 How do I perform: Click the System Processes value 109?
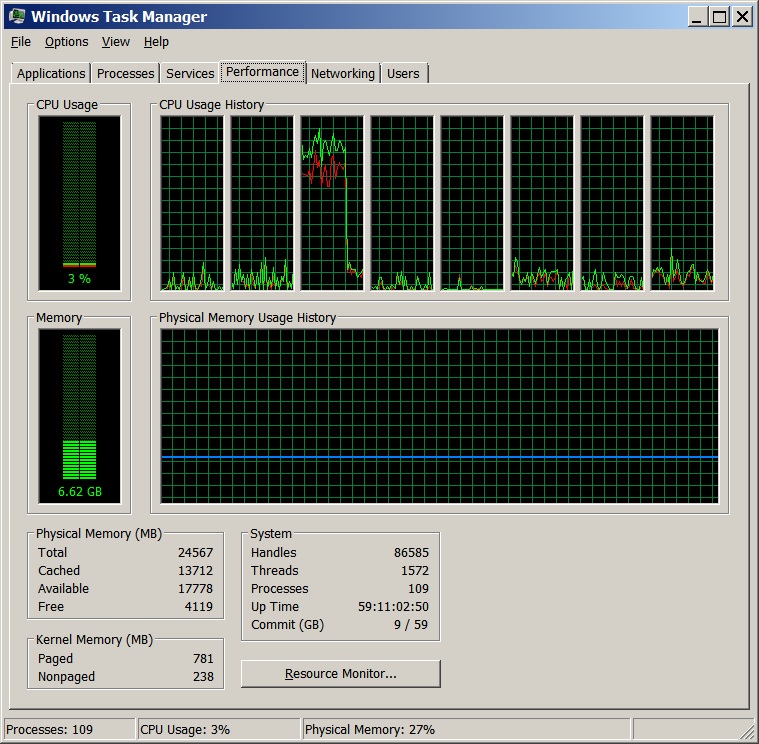(419, 588)
